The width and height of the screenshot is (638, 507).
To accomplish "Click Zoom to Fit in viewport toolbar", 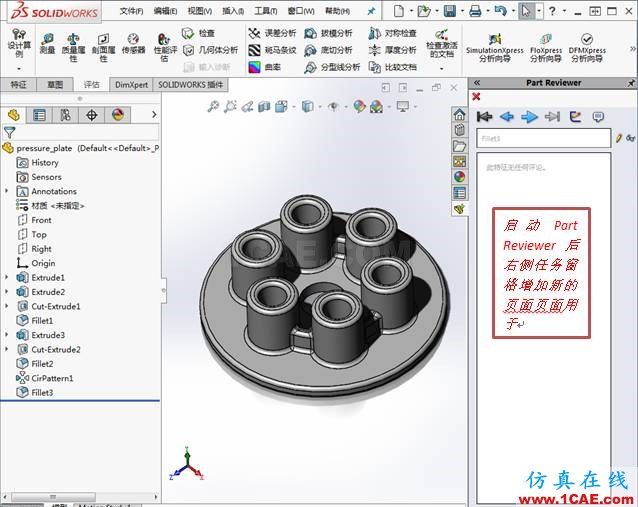I will [213, 107].
